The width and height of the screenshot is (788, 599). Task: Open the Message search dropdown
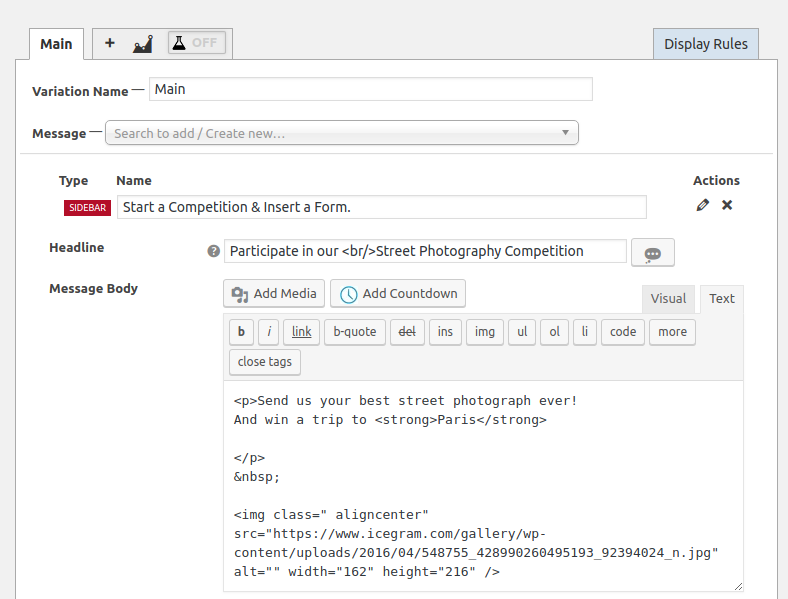[342, 133]
